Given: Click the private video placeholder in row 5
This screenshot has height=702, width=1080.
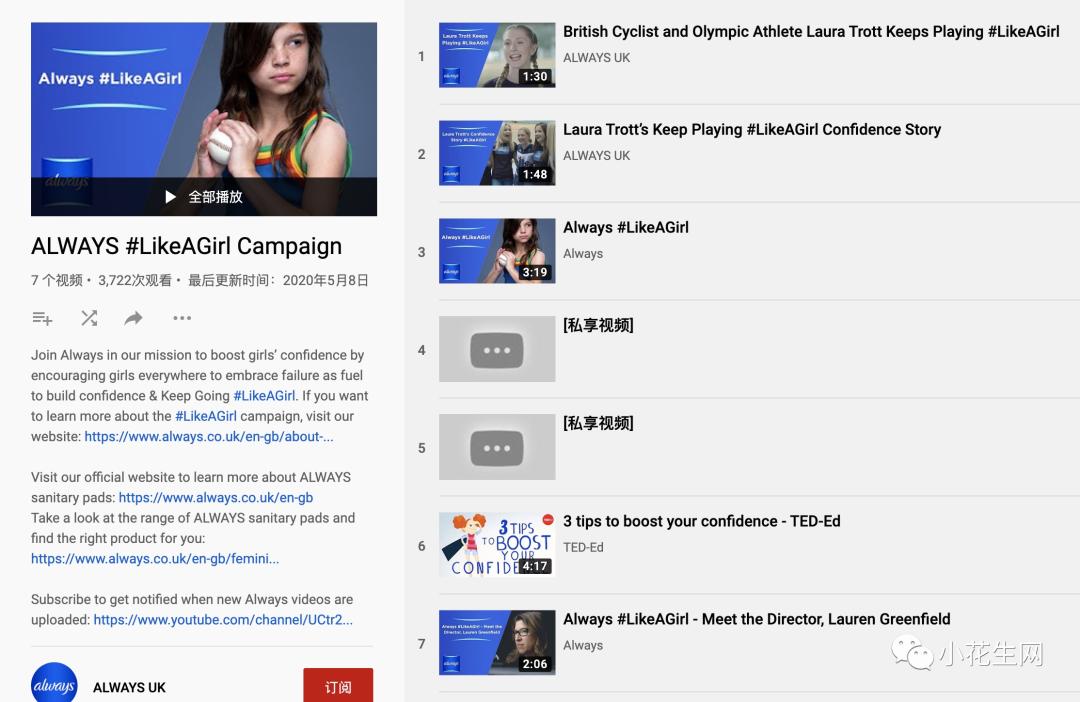Looking at the screenshot, I should click(497, 447).
